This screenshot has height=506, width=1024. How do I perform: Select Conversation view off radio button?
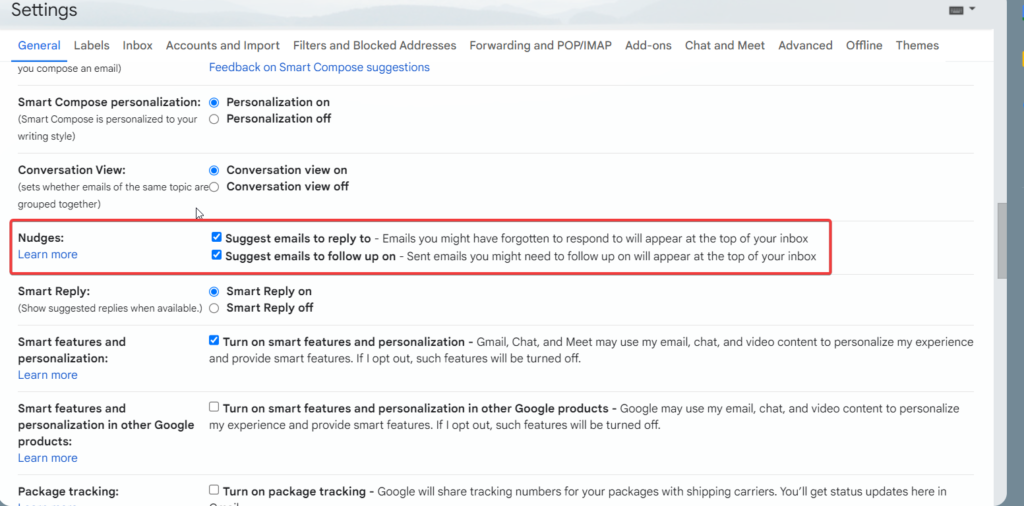(214, 187)
